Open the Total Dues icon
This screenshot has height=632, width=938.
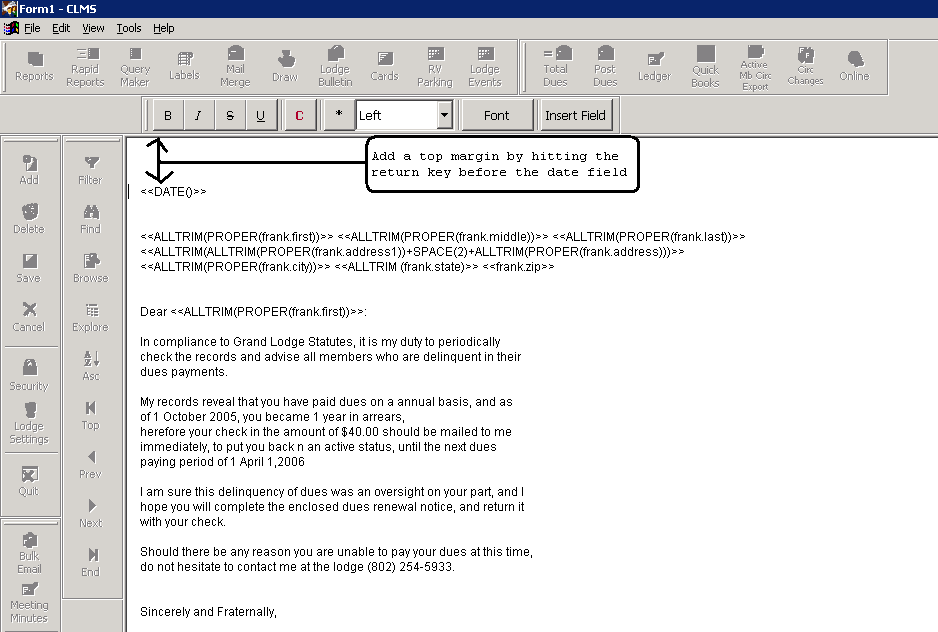point(556,66)
